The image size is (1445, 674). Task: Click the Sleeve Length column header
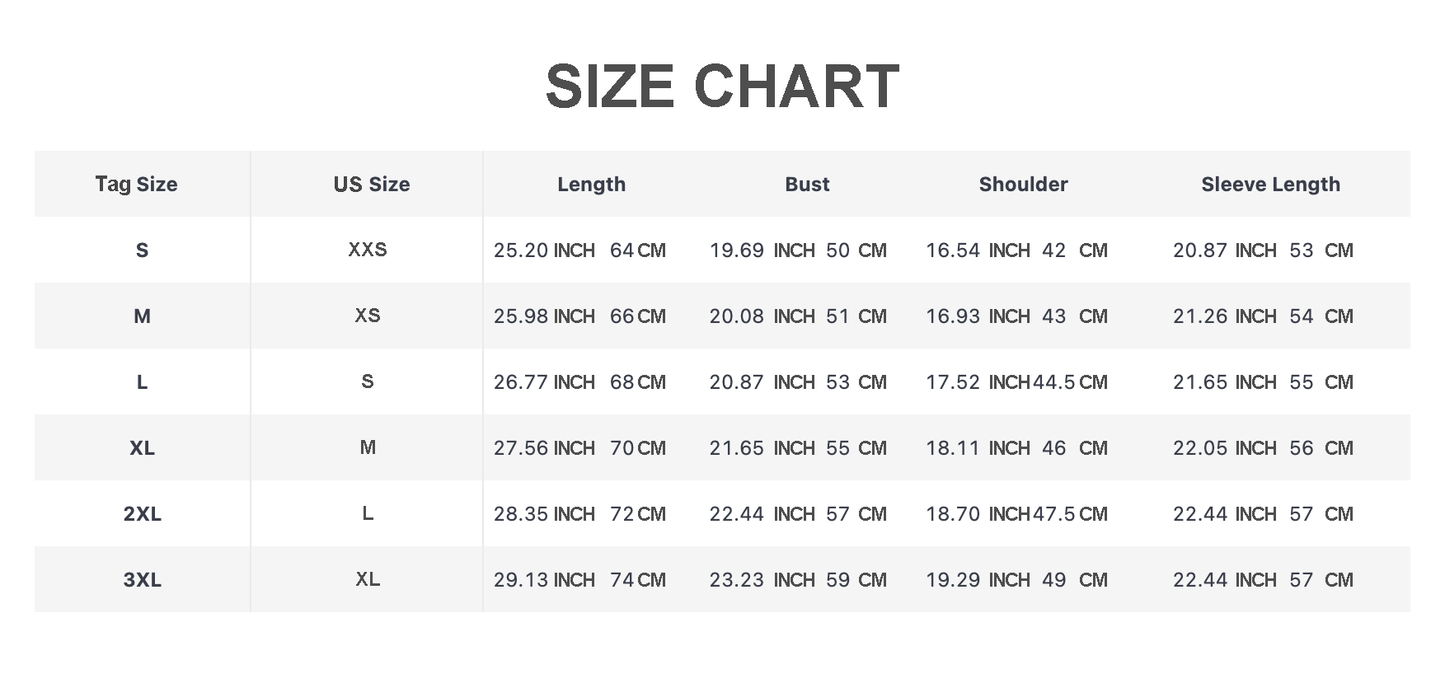click(1270, 184)
